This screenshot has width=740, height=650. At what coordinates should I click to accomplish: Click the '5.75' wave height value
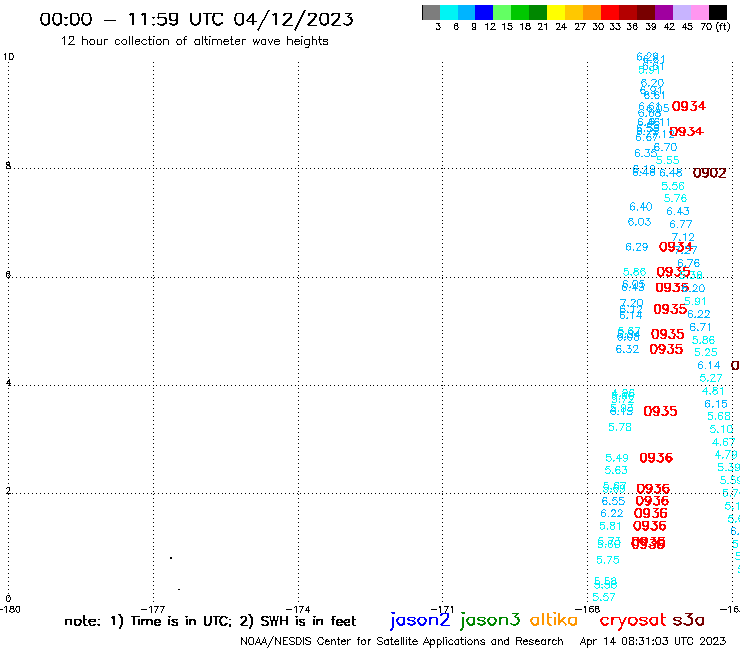608,560
